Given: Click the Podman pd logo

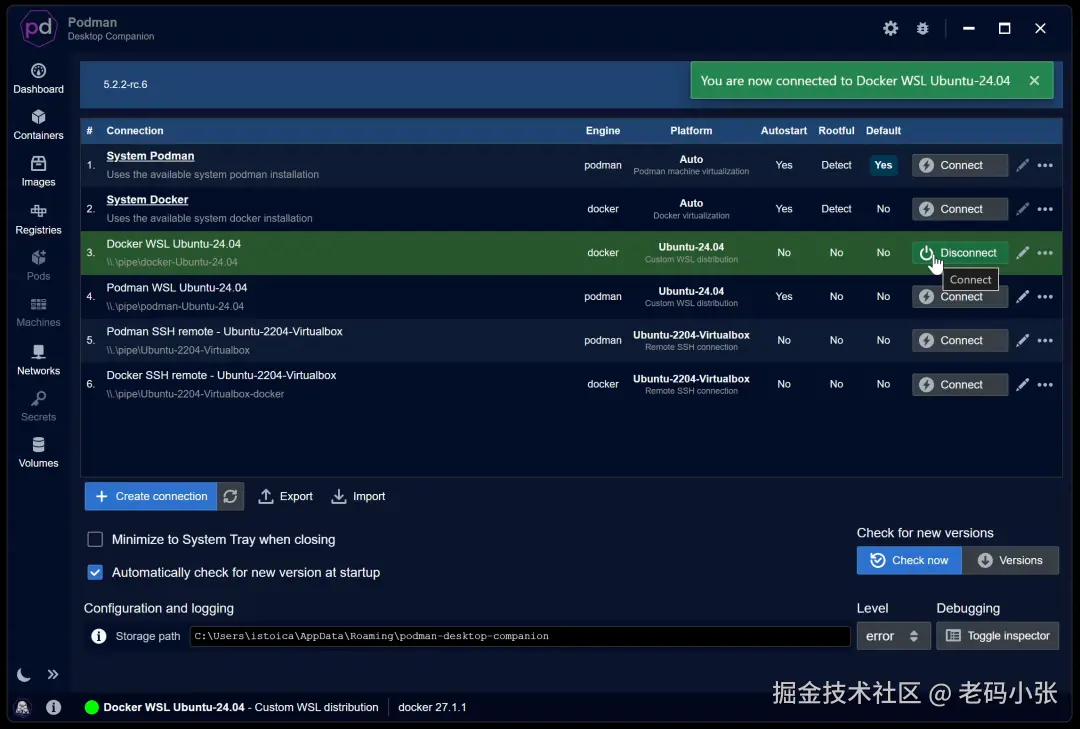Looking at the screenshot, I should 38,28.
